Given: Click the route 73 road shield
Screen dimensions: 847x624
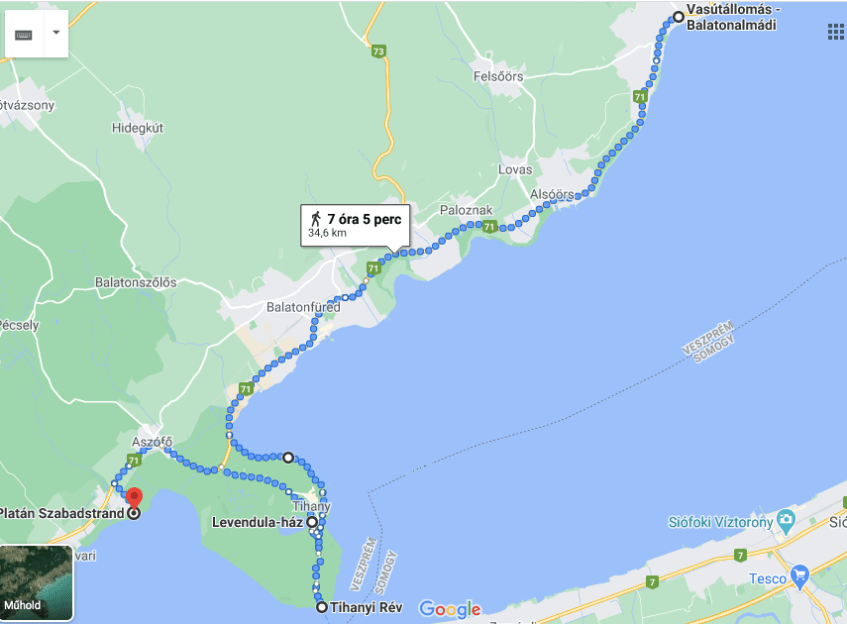Looking at the screenshot, I should (378, 51).
